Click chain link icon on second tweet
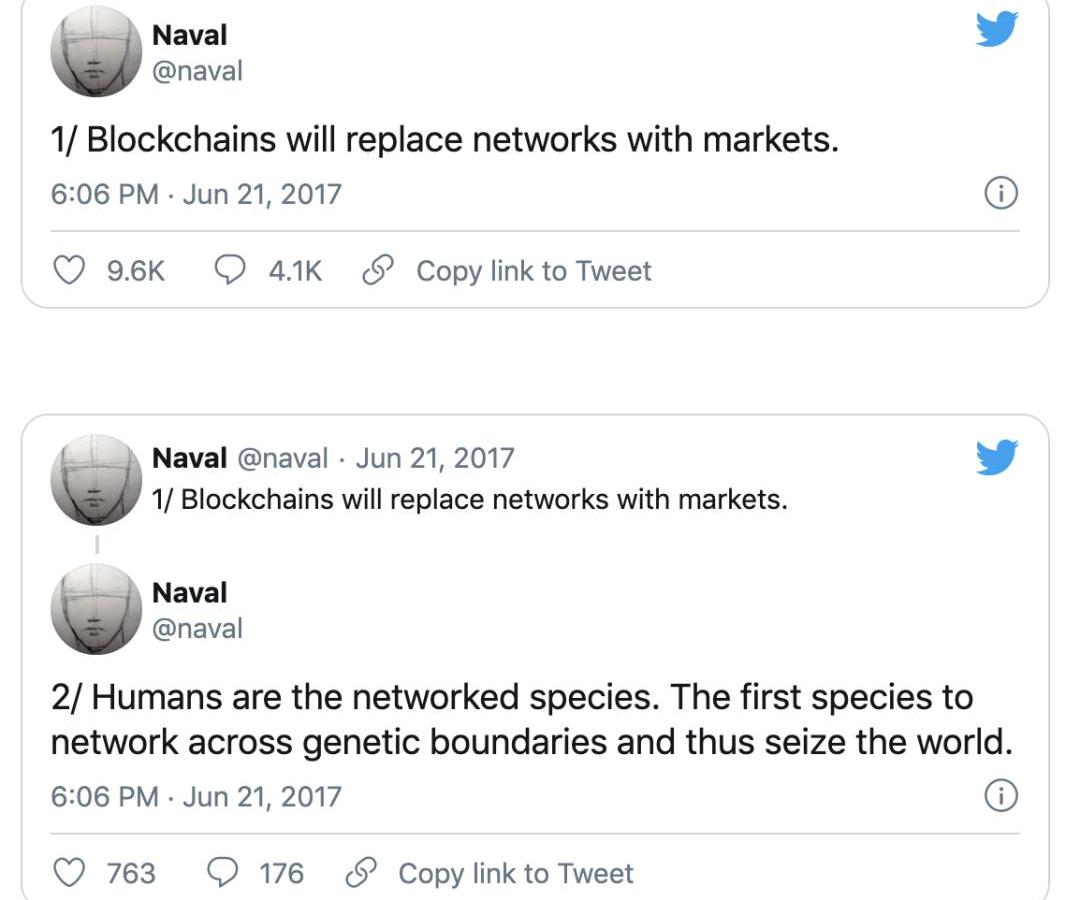Viewport: 1080px width, 900px height. (360, 873)
